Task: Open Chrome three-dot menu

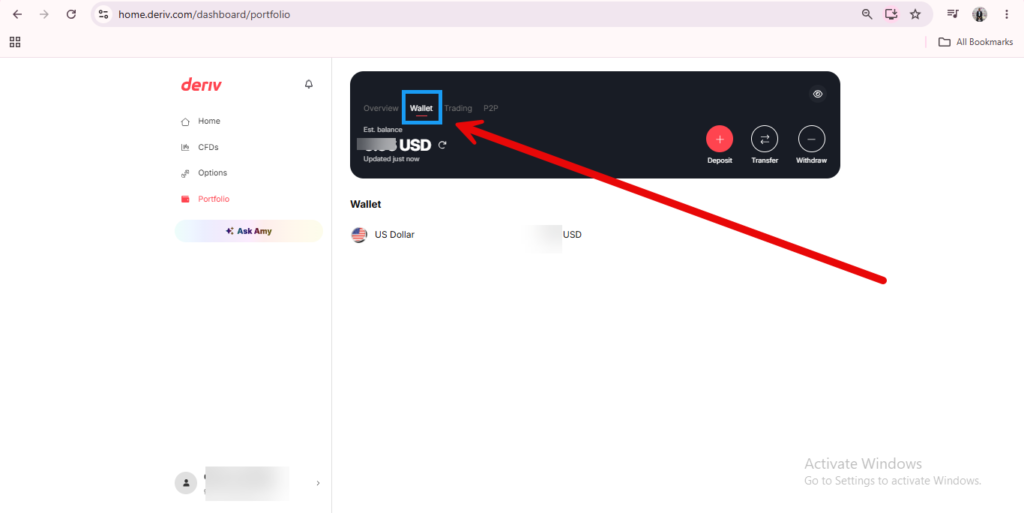Action: 1006,14
